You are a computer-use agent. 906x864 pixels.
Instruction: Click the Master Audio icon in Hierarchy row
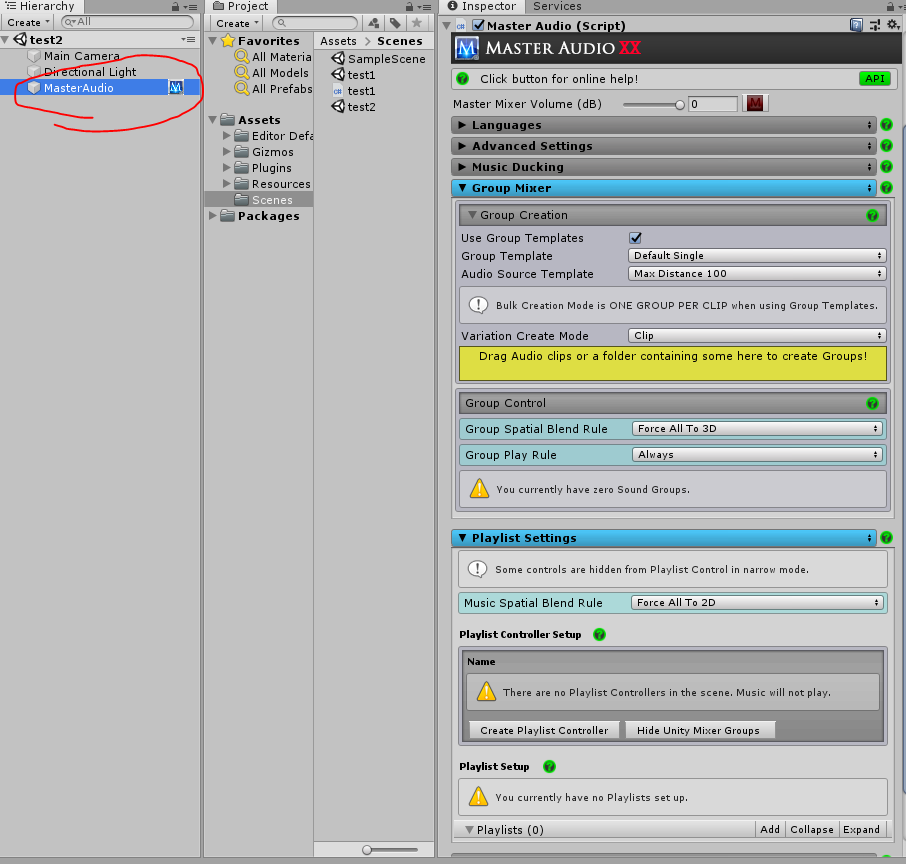(176, 88)
